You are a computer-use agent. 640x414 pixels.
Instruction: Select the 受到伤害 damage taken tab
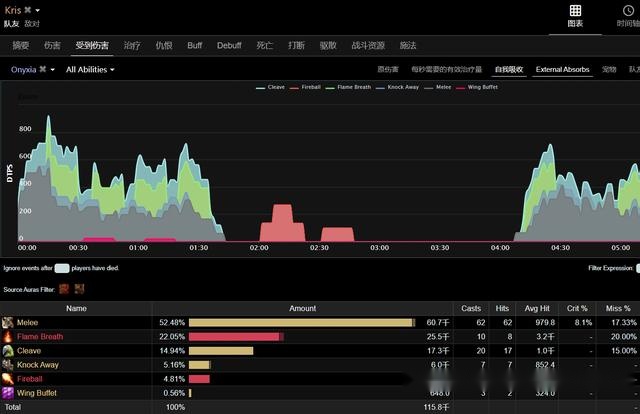coord(92,45)
